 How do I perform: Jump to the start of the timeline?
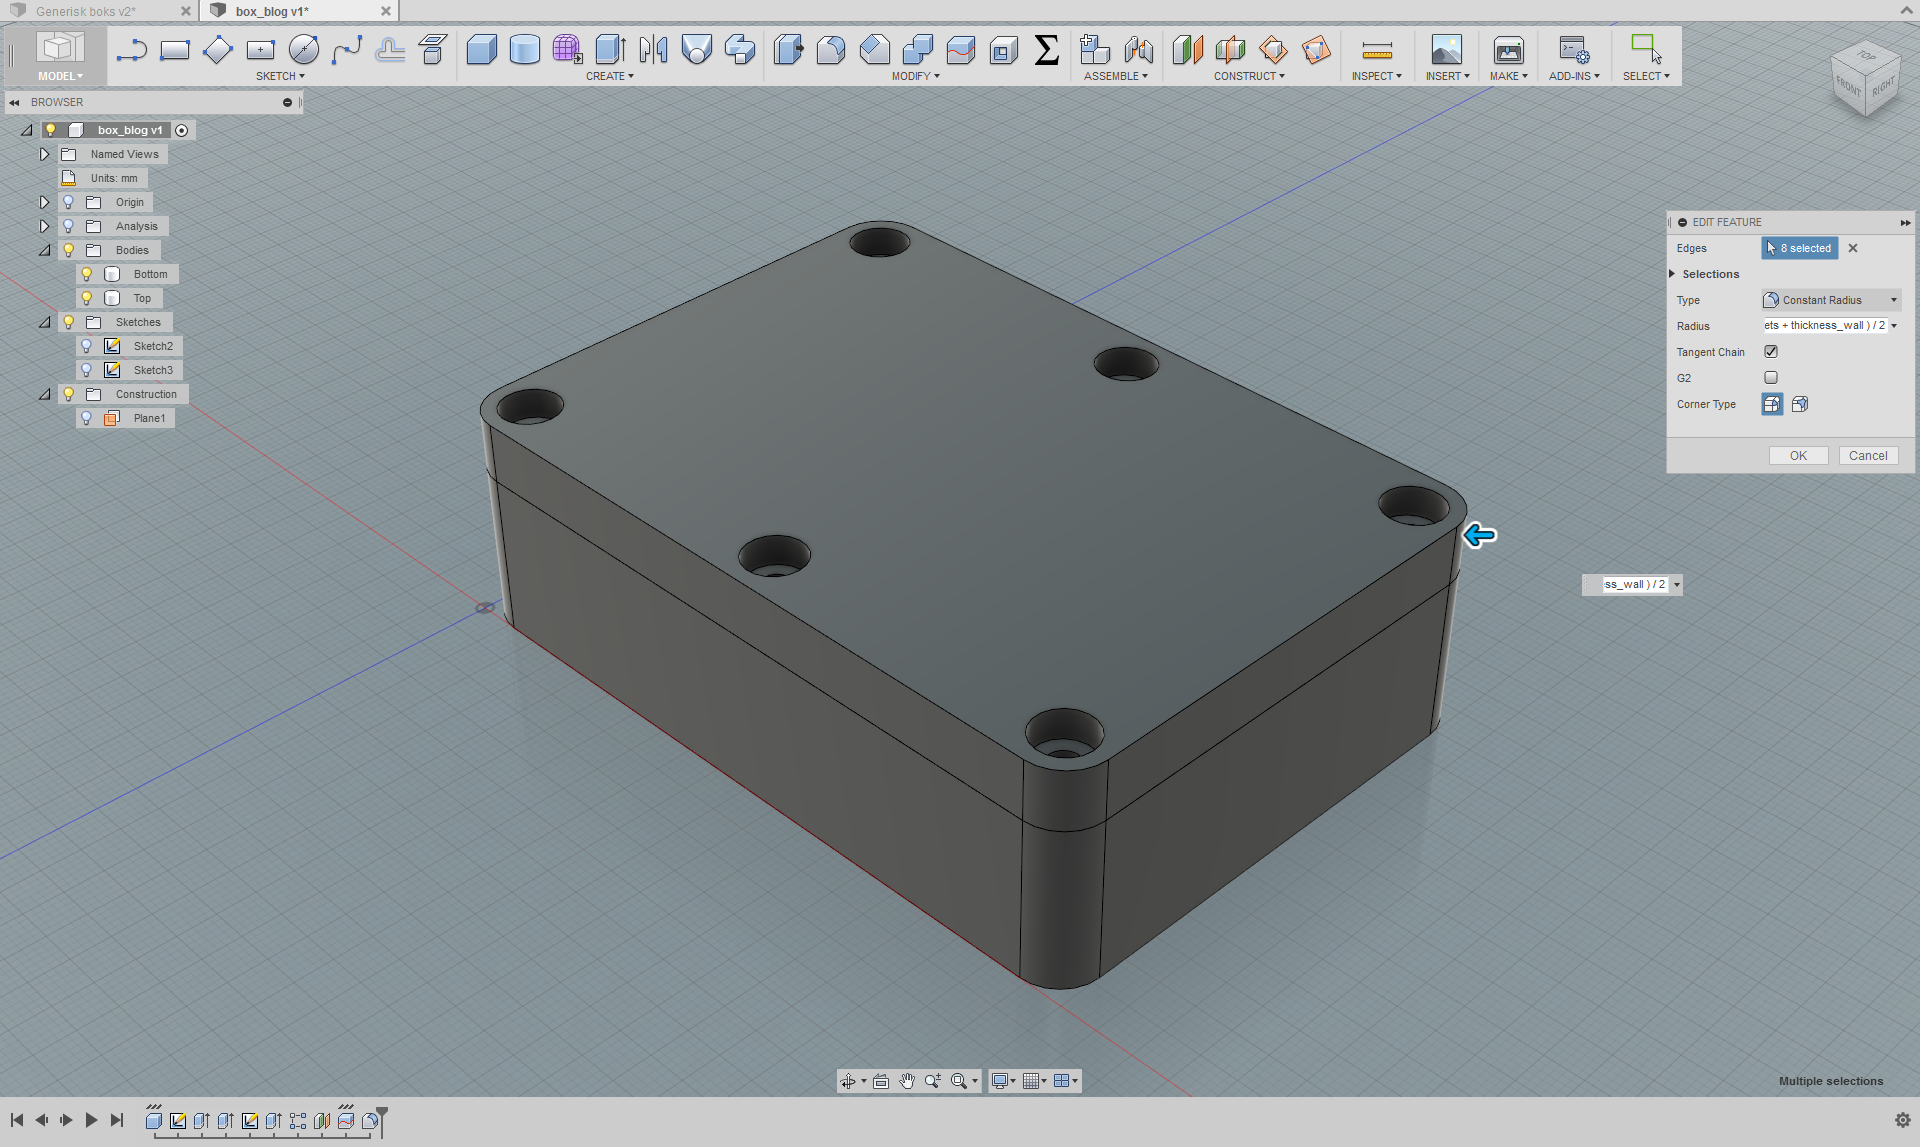(x=17, y=1120)
